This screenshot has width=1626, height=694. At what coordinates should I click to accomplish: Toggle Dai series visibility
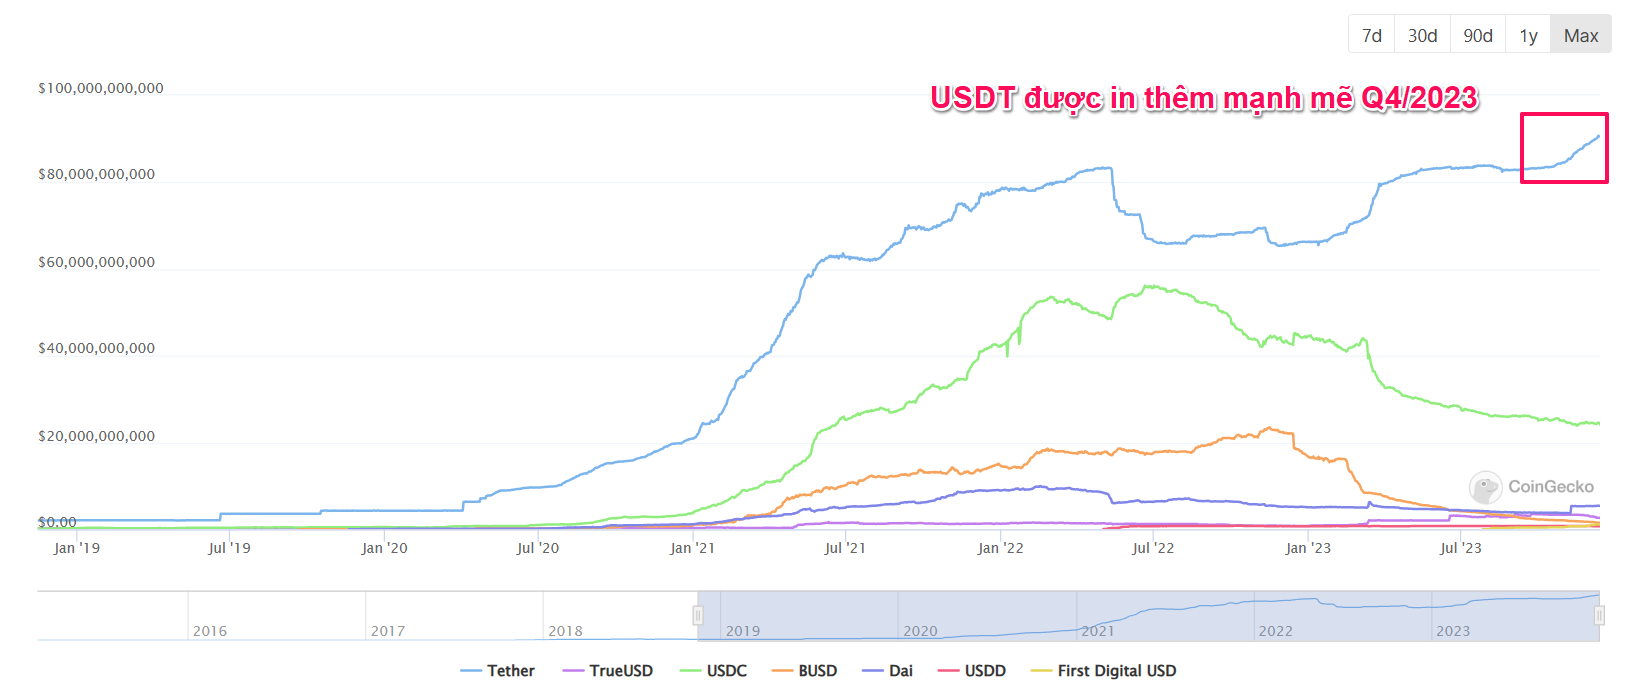tap(888, 671)
